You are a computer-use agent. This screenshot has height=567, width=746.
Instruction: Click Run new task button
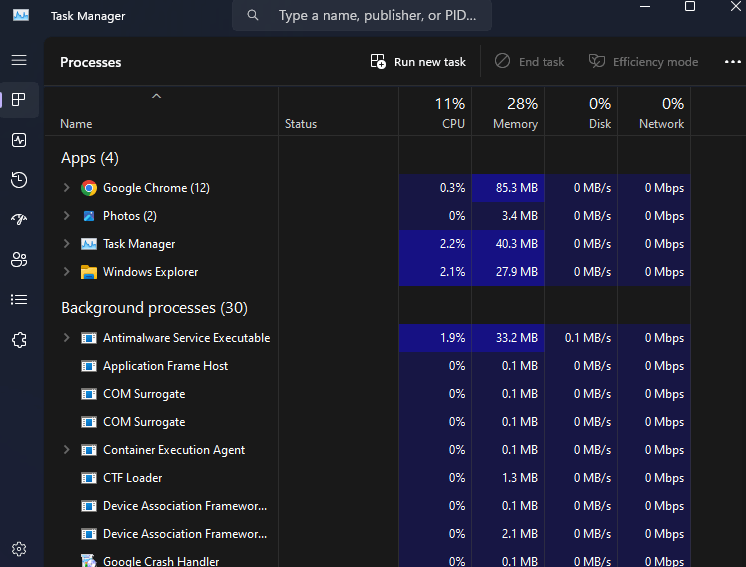(x=418, y=62)
